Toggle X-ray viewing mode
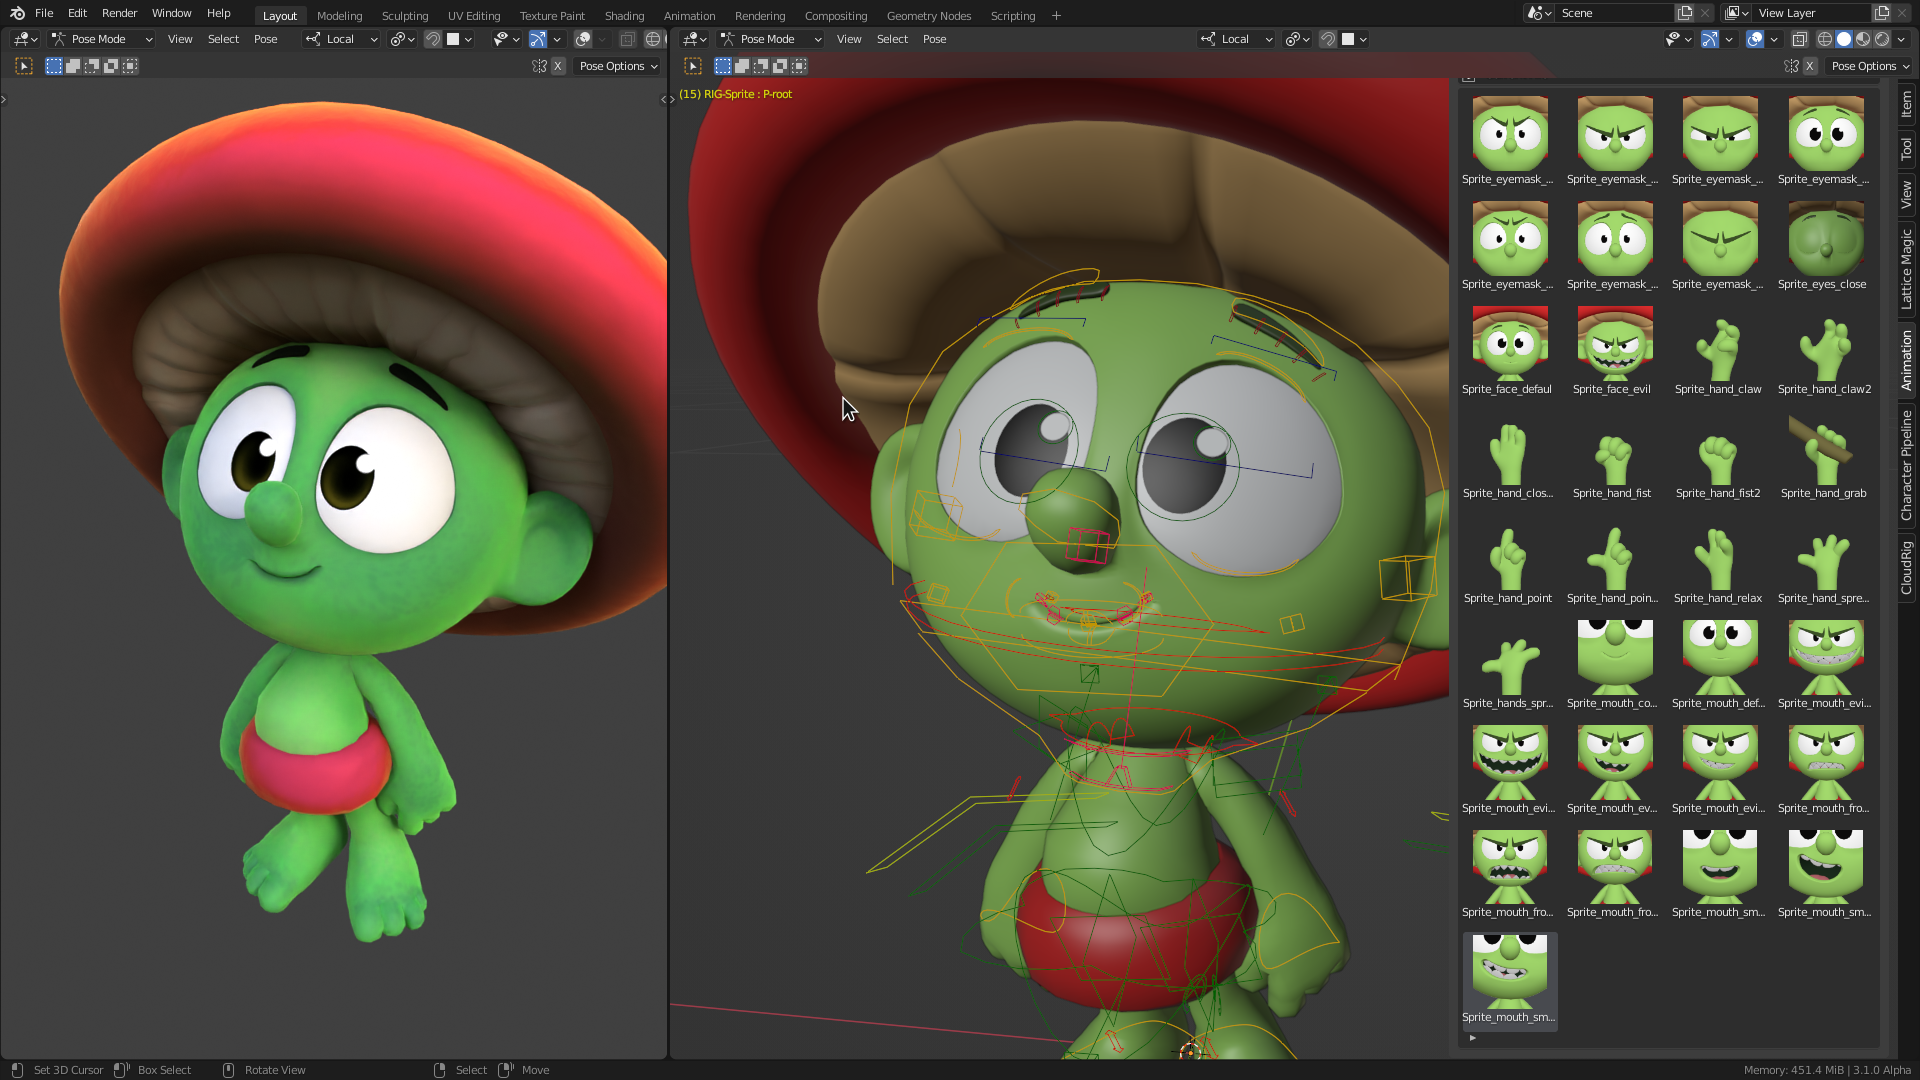 (x=1799, y=39)
